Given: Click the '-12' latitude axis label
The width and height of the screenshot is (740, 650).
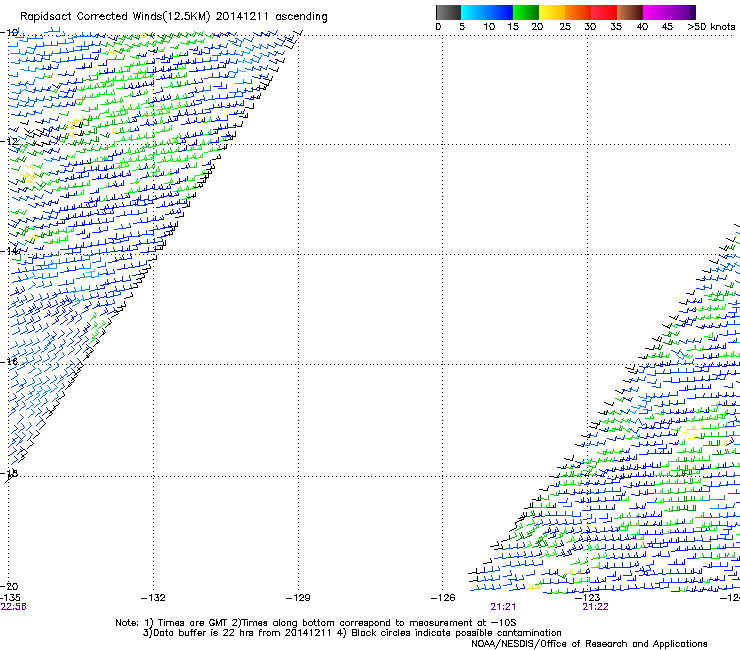Looking at the screenshot, I should coord(9,141).
